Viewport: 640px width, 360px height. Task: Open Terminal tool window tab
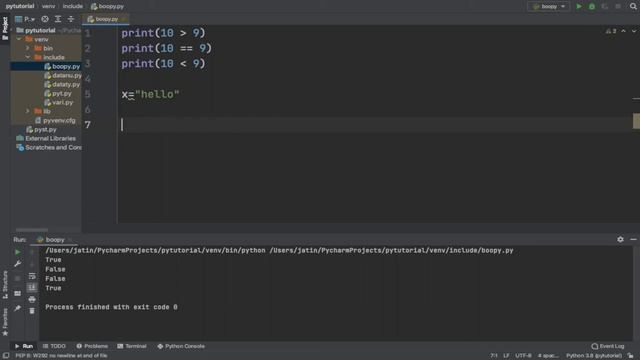coord(132,346)
